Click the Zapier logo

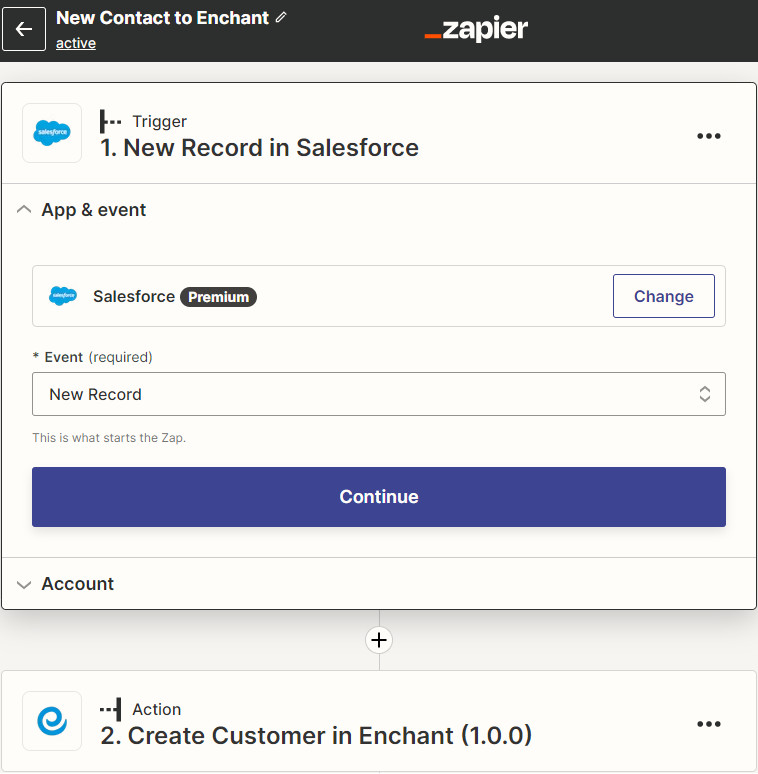coord(476,30)
